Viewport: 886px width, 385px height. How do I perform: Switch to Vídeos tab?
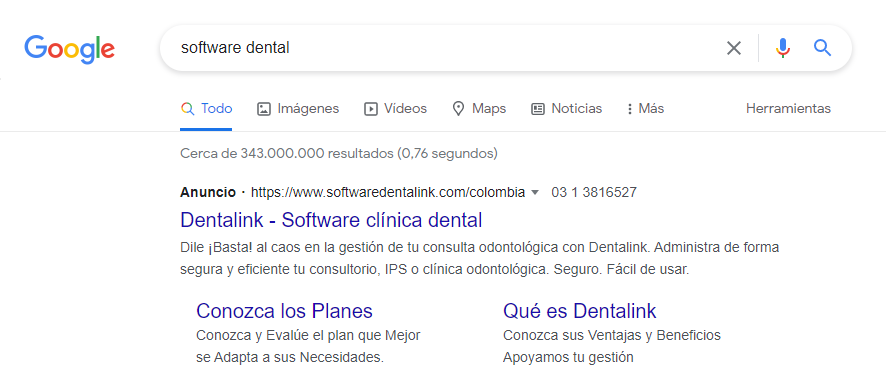(x=396, y=109)
